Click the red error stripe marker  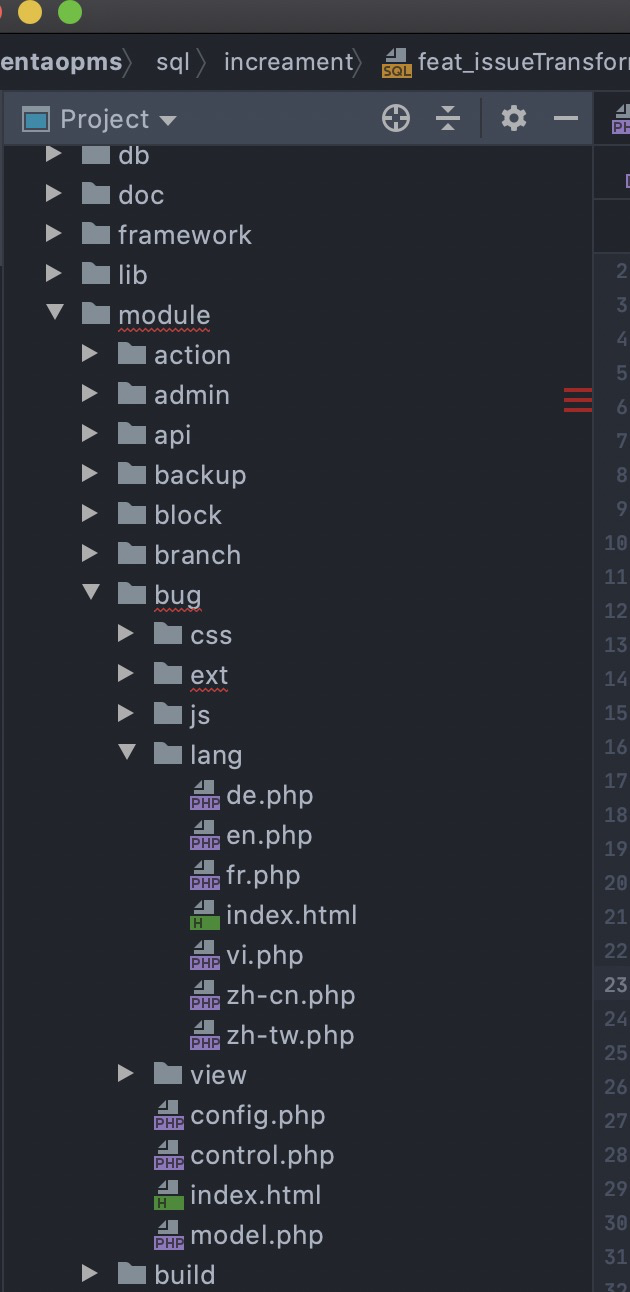coord(577,401)
